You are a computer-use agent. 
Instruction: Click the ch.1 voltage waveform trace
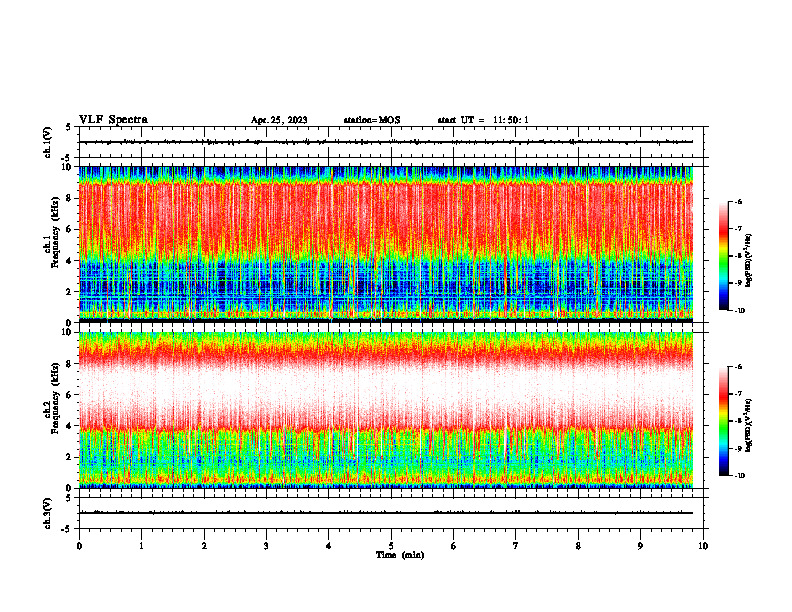386,142
